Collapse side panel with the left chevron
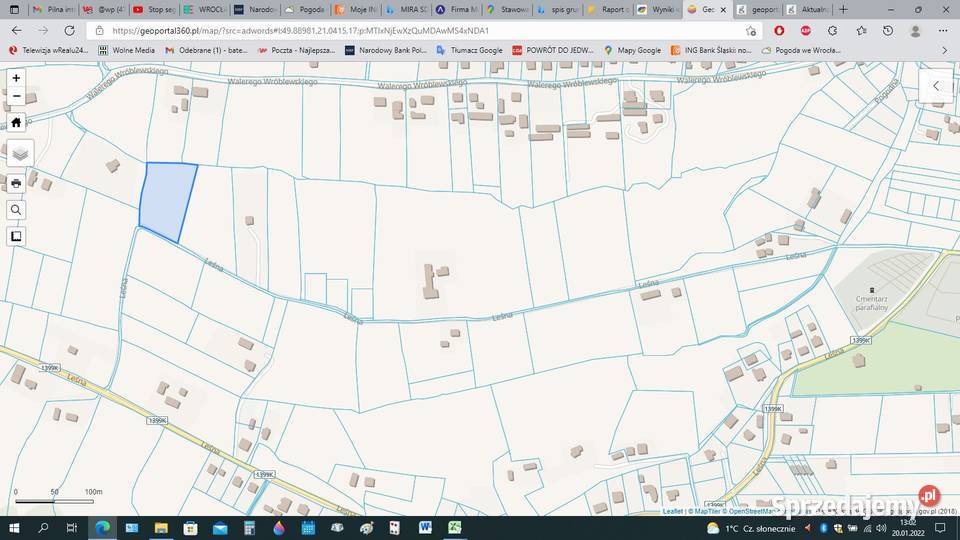This screenshot has width=960, height=540. [x=936, y=86]
